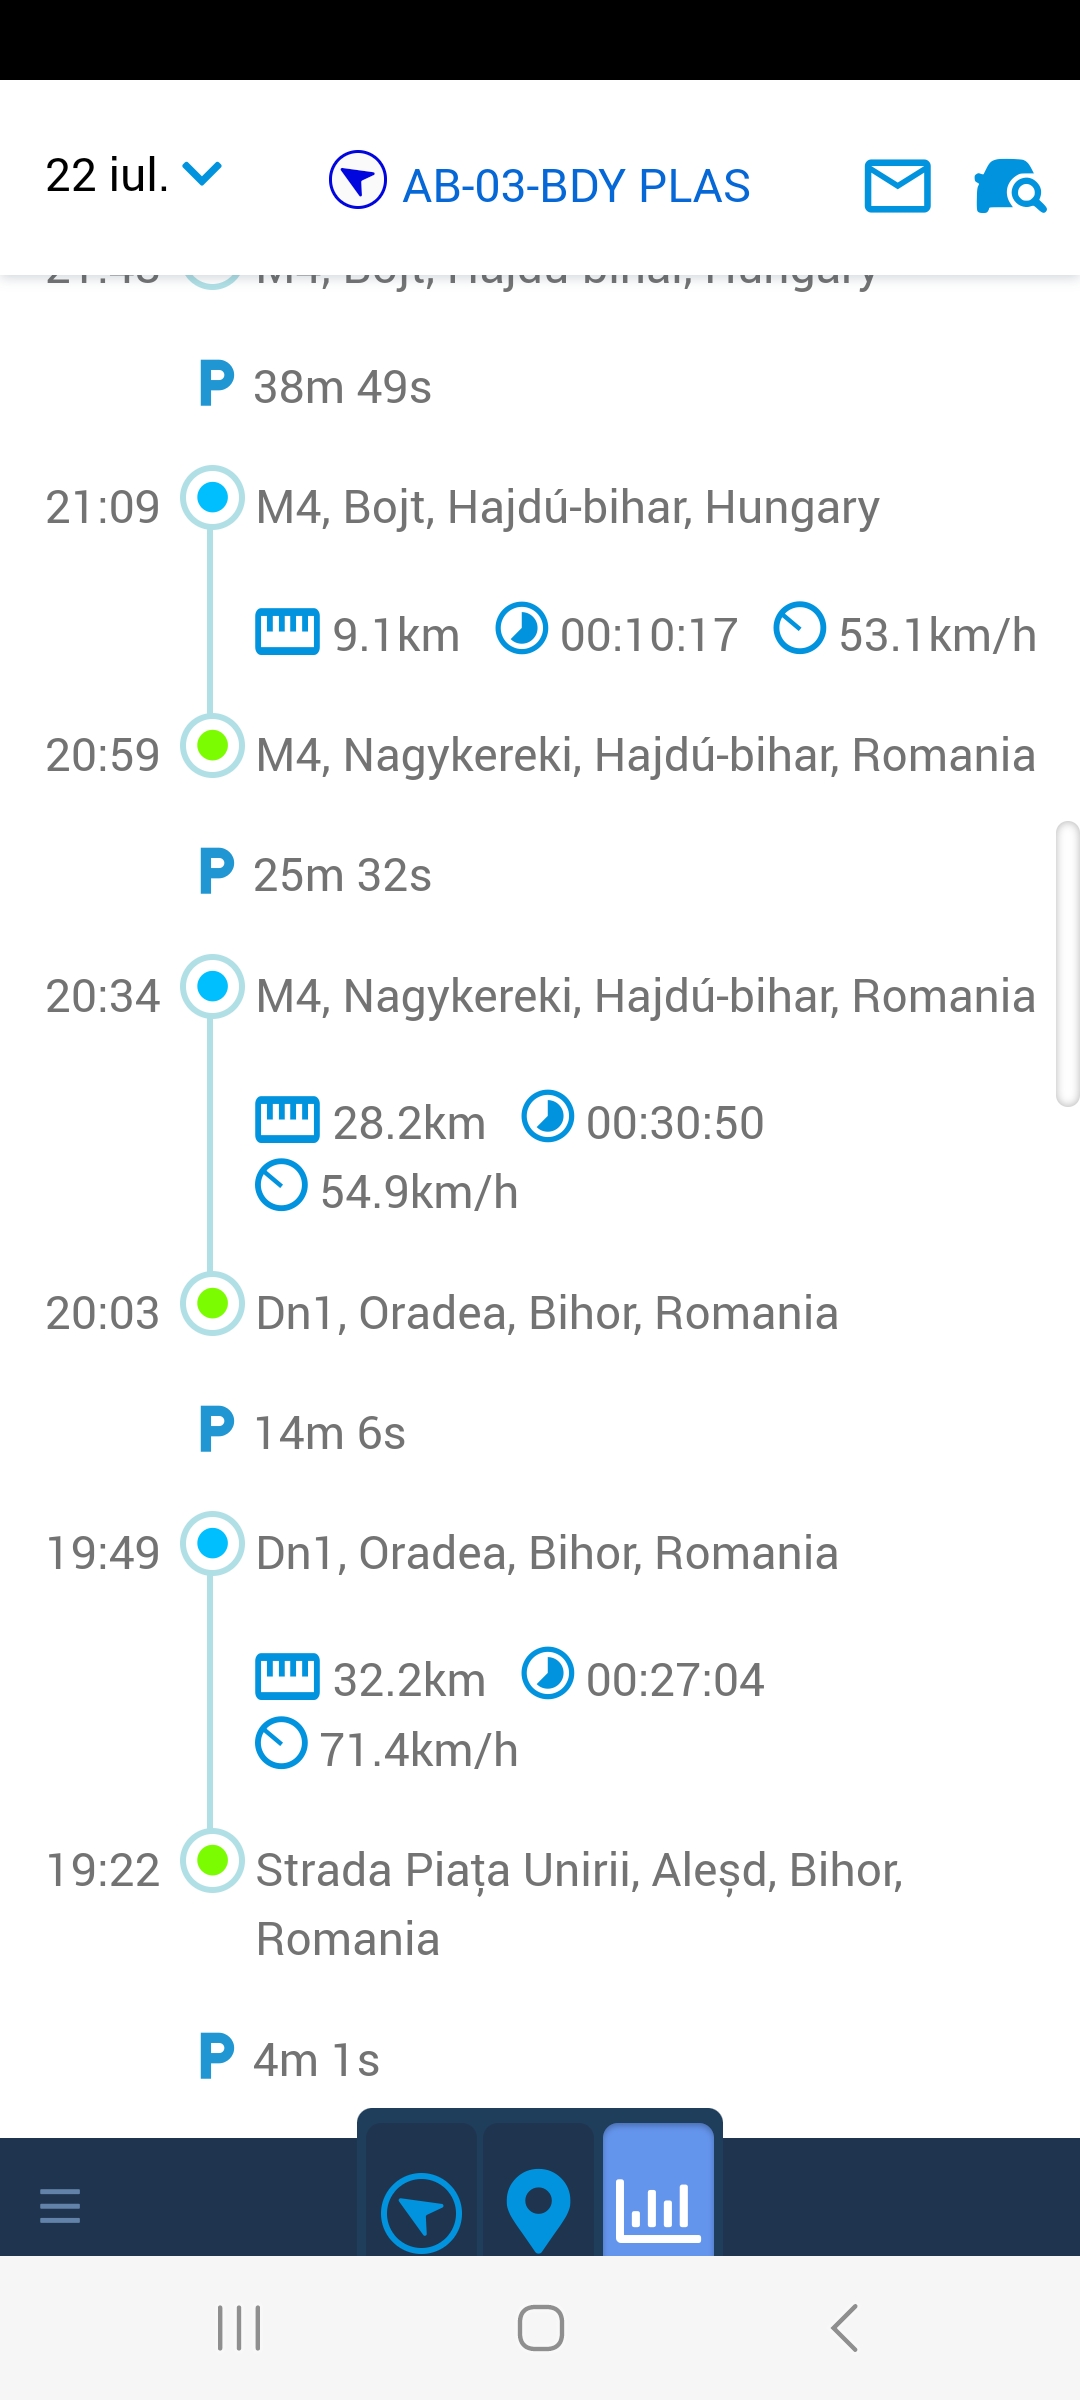This screenshot has width=1080, height=2400.
Task: Tap the vehicle search icon
Action: tap(1010, 186)
